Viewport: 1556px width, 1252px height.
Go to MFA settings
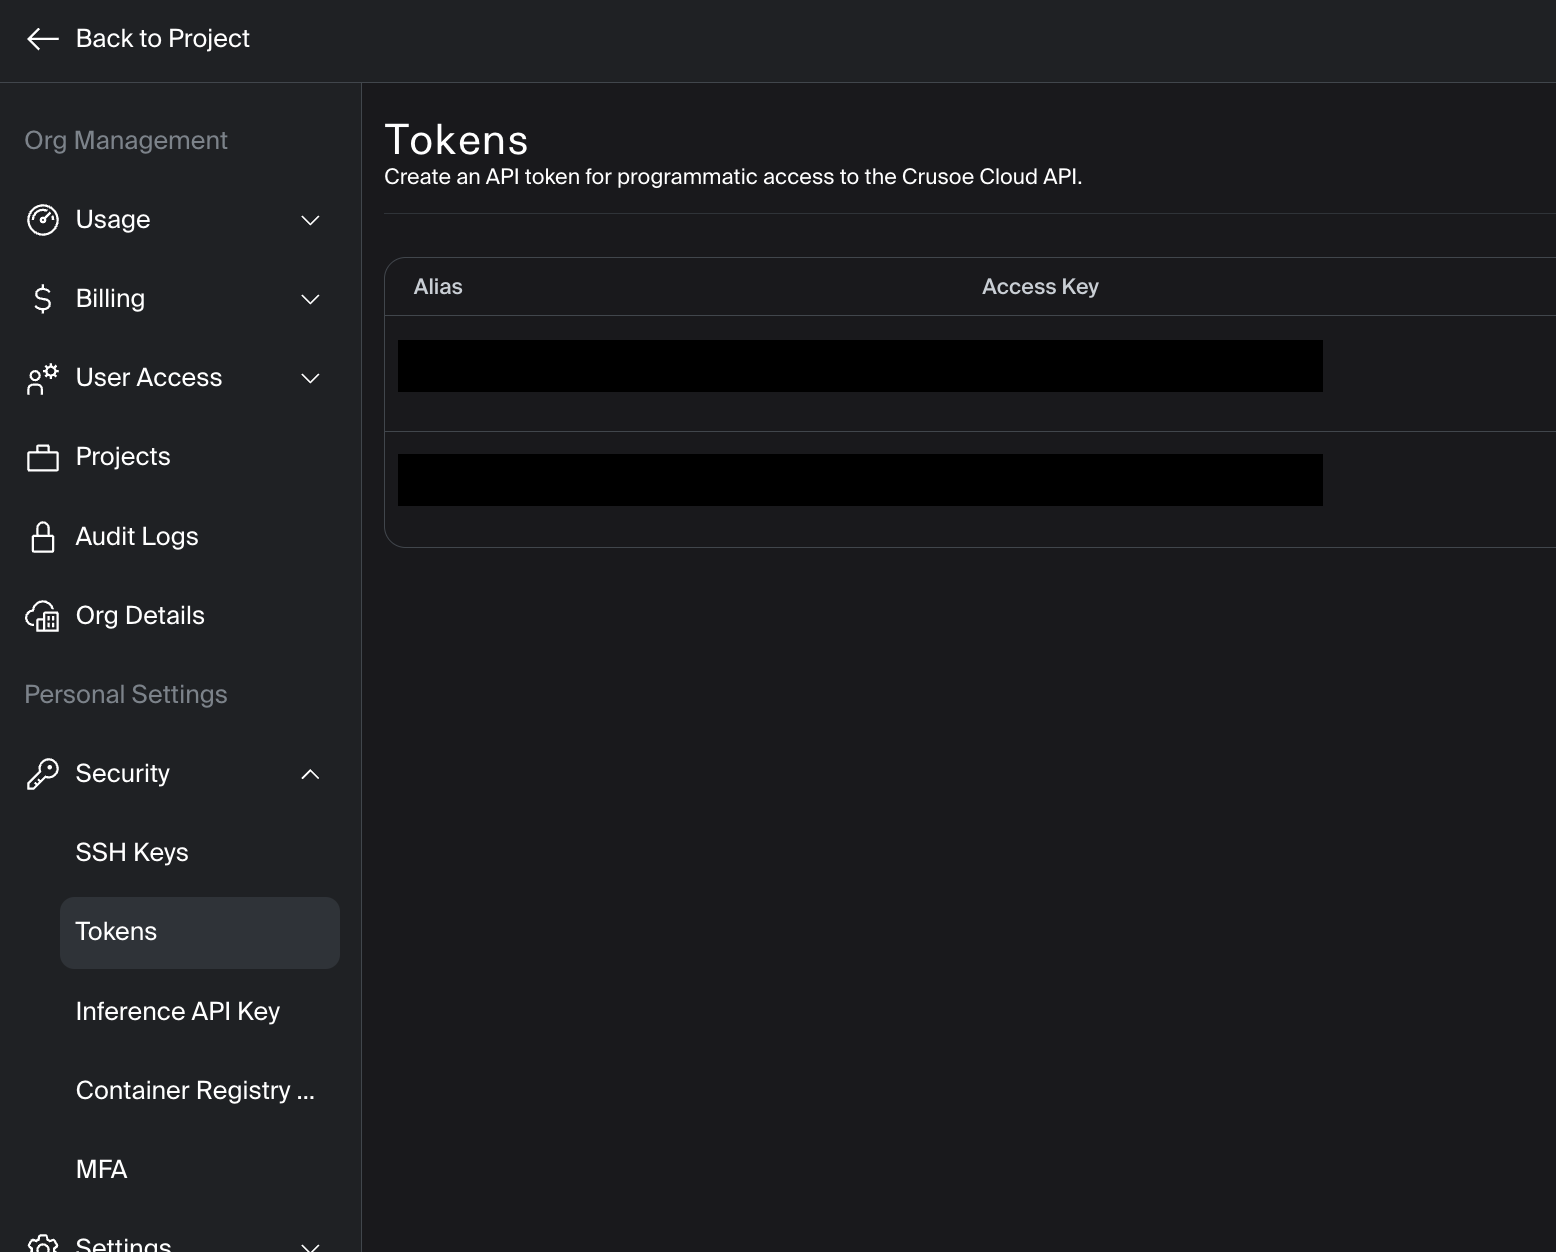point(101,1169)
